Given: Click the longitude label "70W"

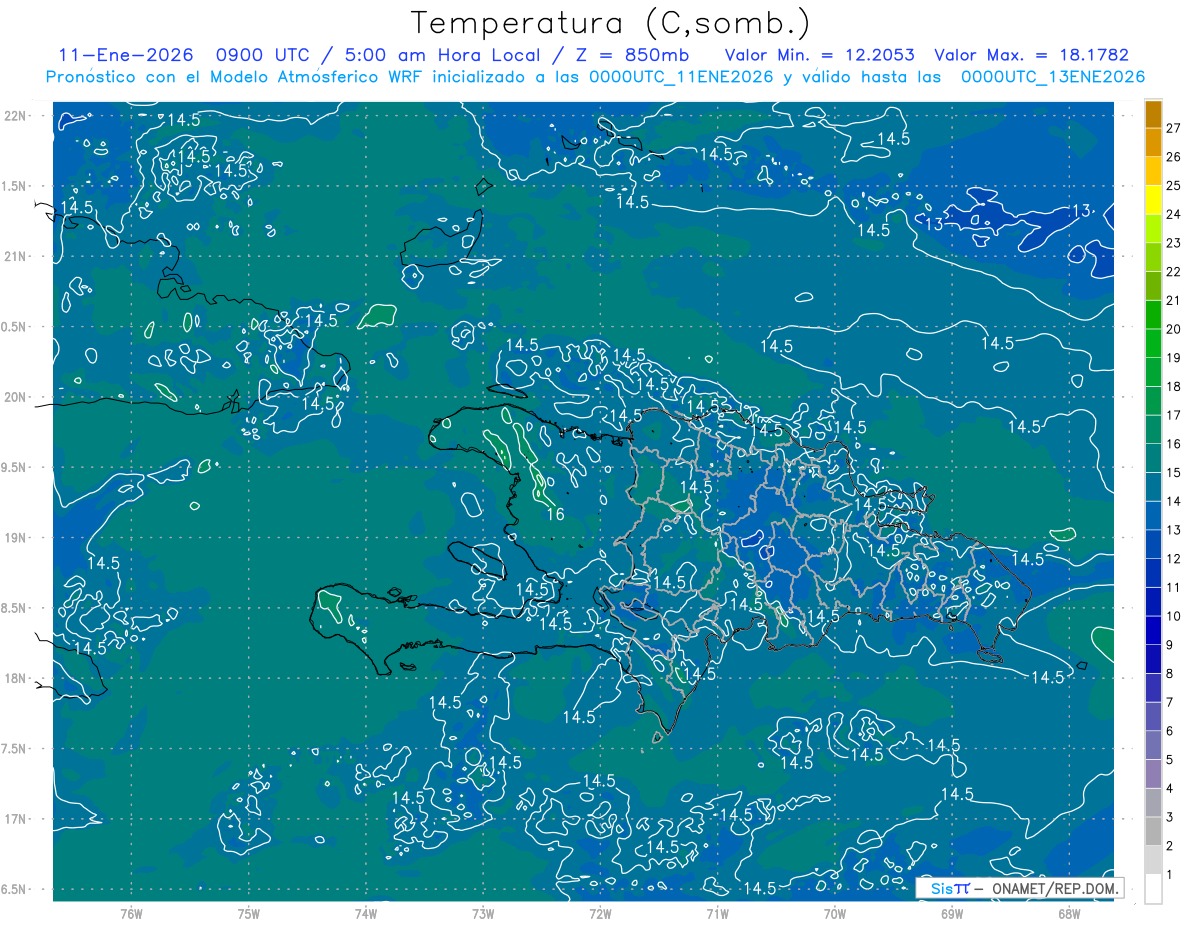Looking at the screenshot, I should [835, 913].
